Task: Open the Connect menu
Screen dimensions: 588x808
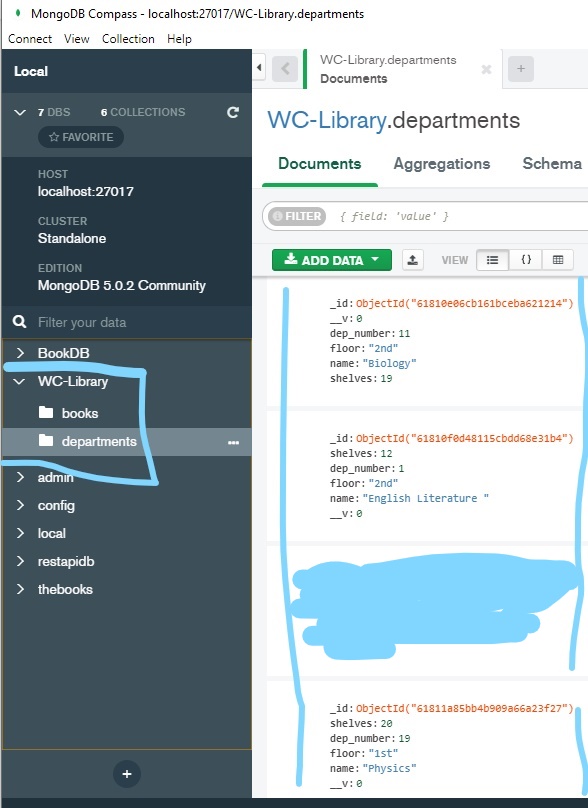Action: pyautogui.click(x=30, y=39)
